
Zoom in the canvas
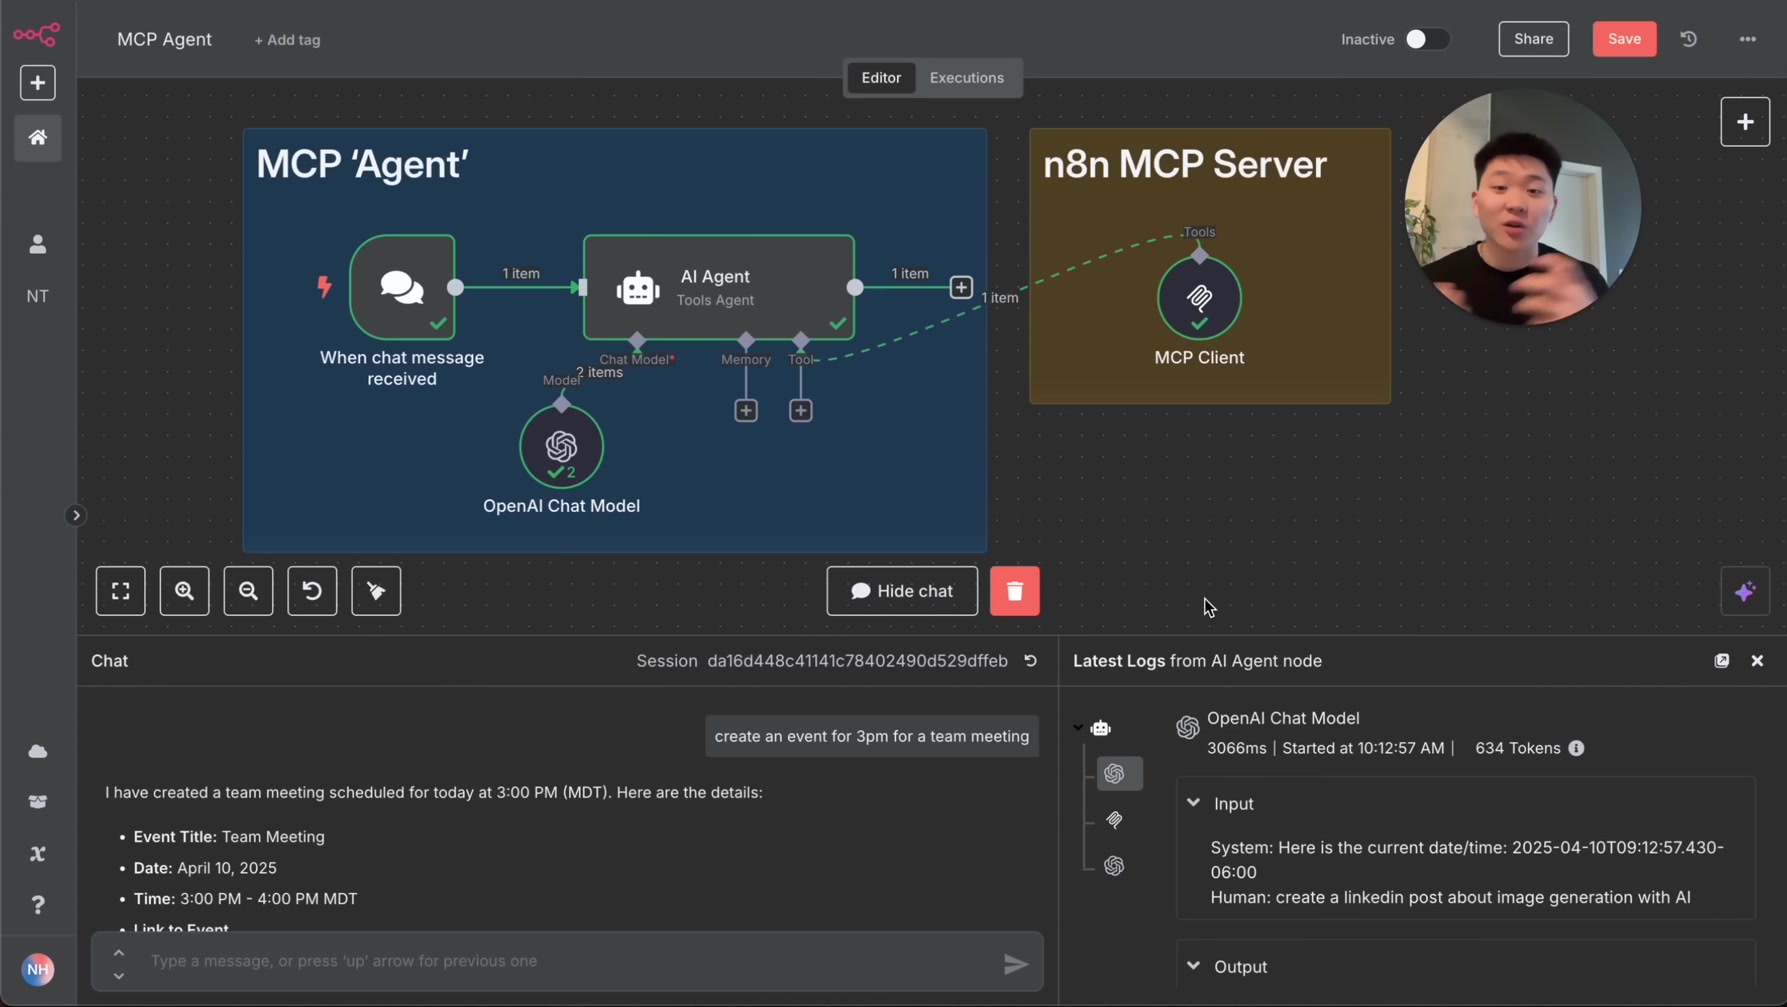[x=184, y=591]
